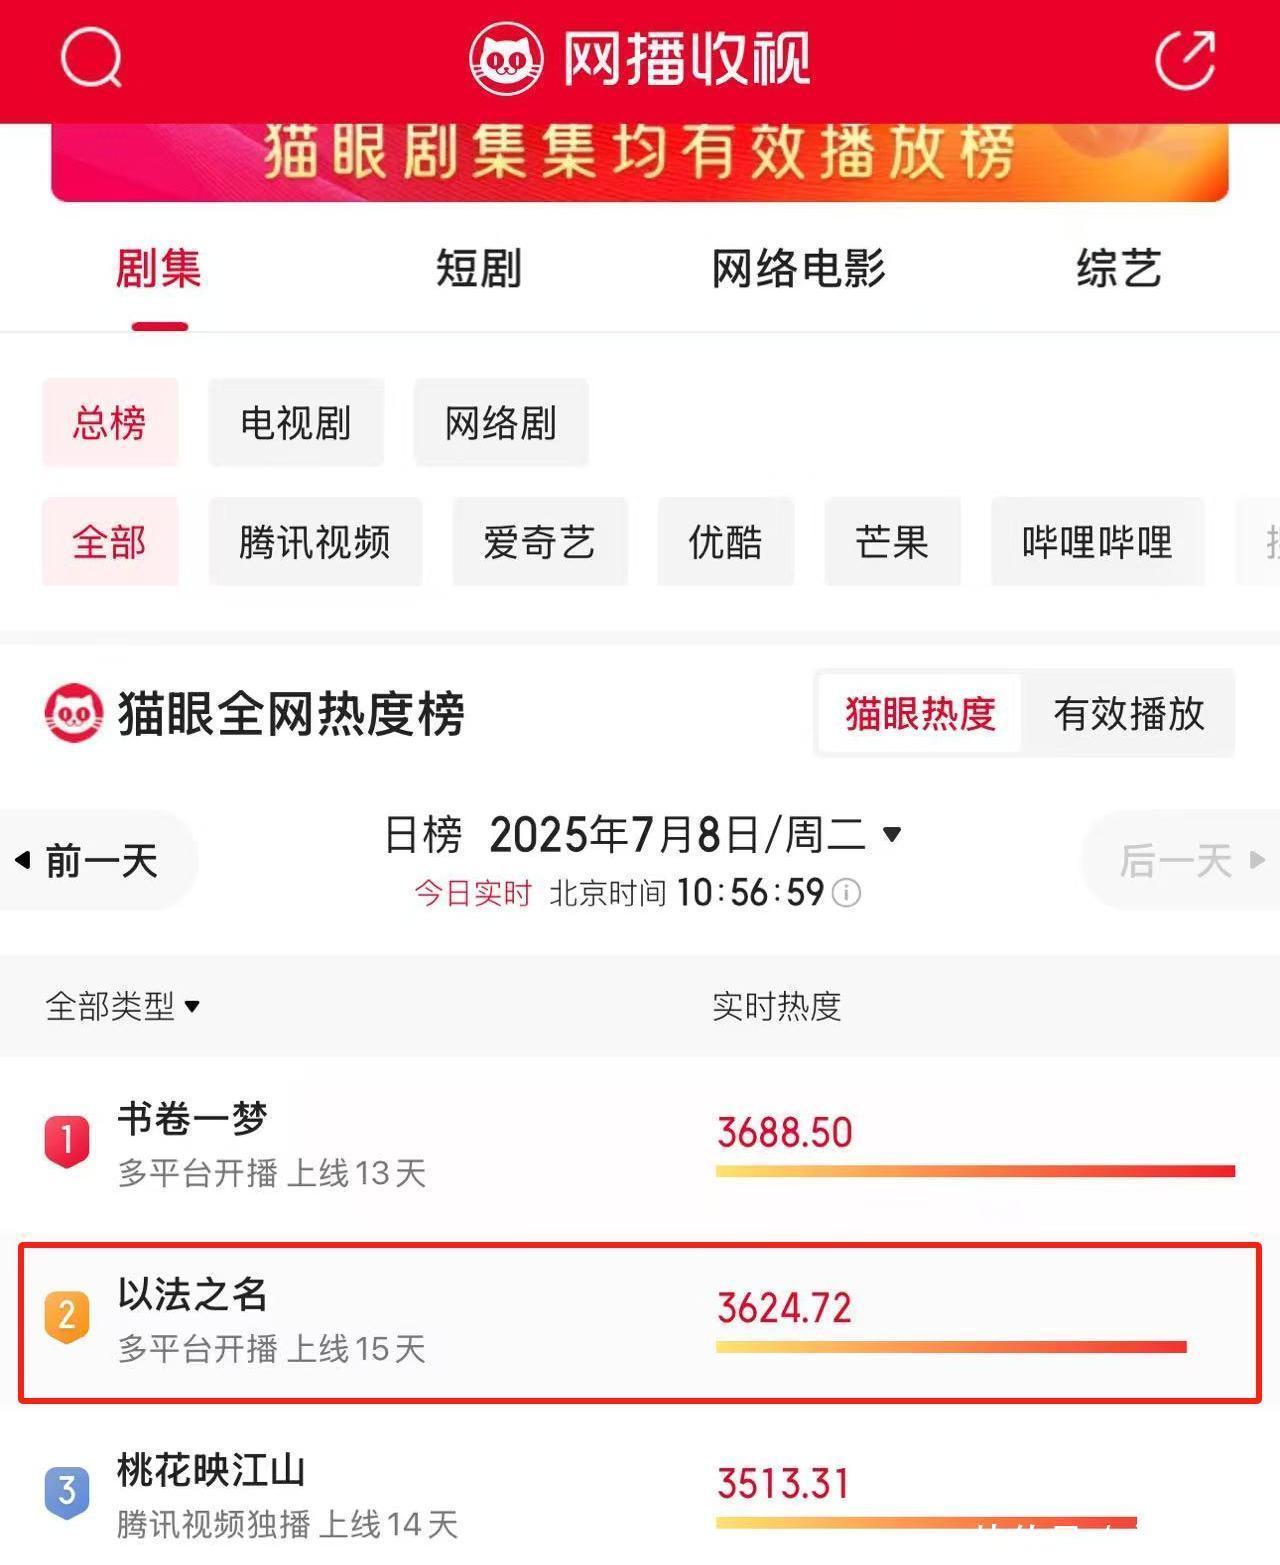Image resolution: width=1280 pixels, height=1565 pixels.
Task: Switch to 有效播放 view
Action: 1128,714
